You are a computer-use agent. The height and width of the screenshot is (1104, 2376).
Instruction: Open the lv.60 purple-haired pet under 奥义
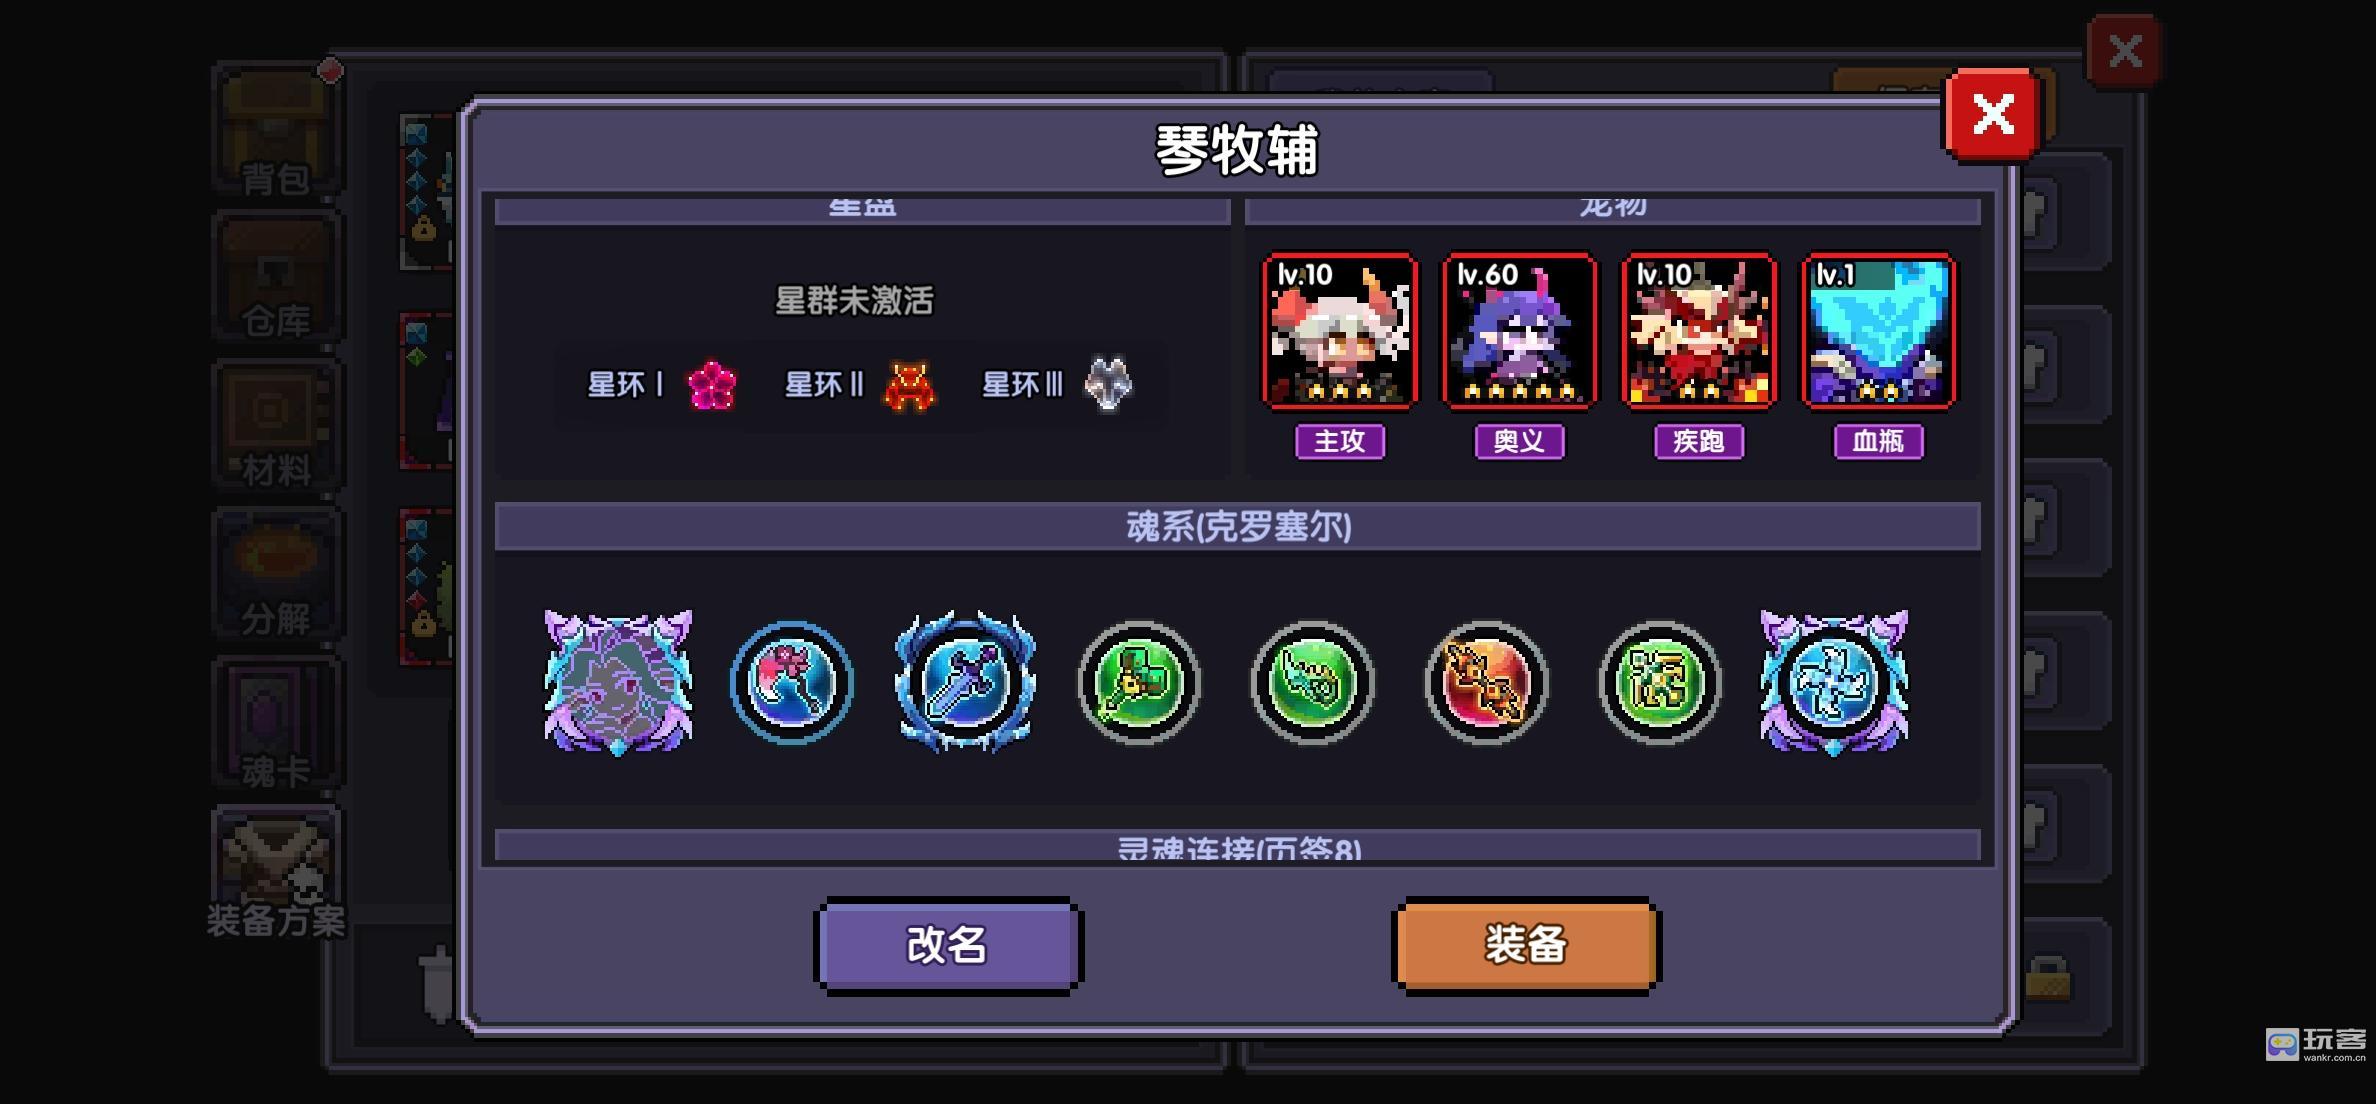point(1519,331)
